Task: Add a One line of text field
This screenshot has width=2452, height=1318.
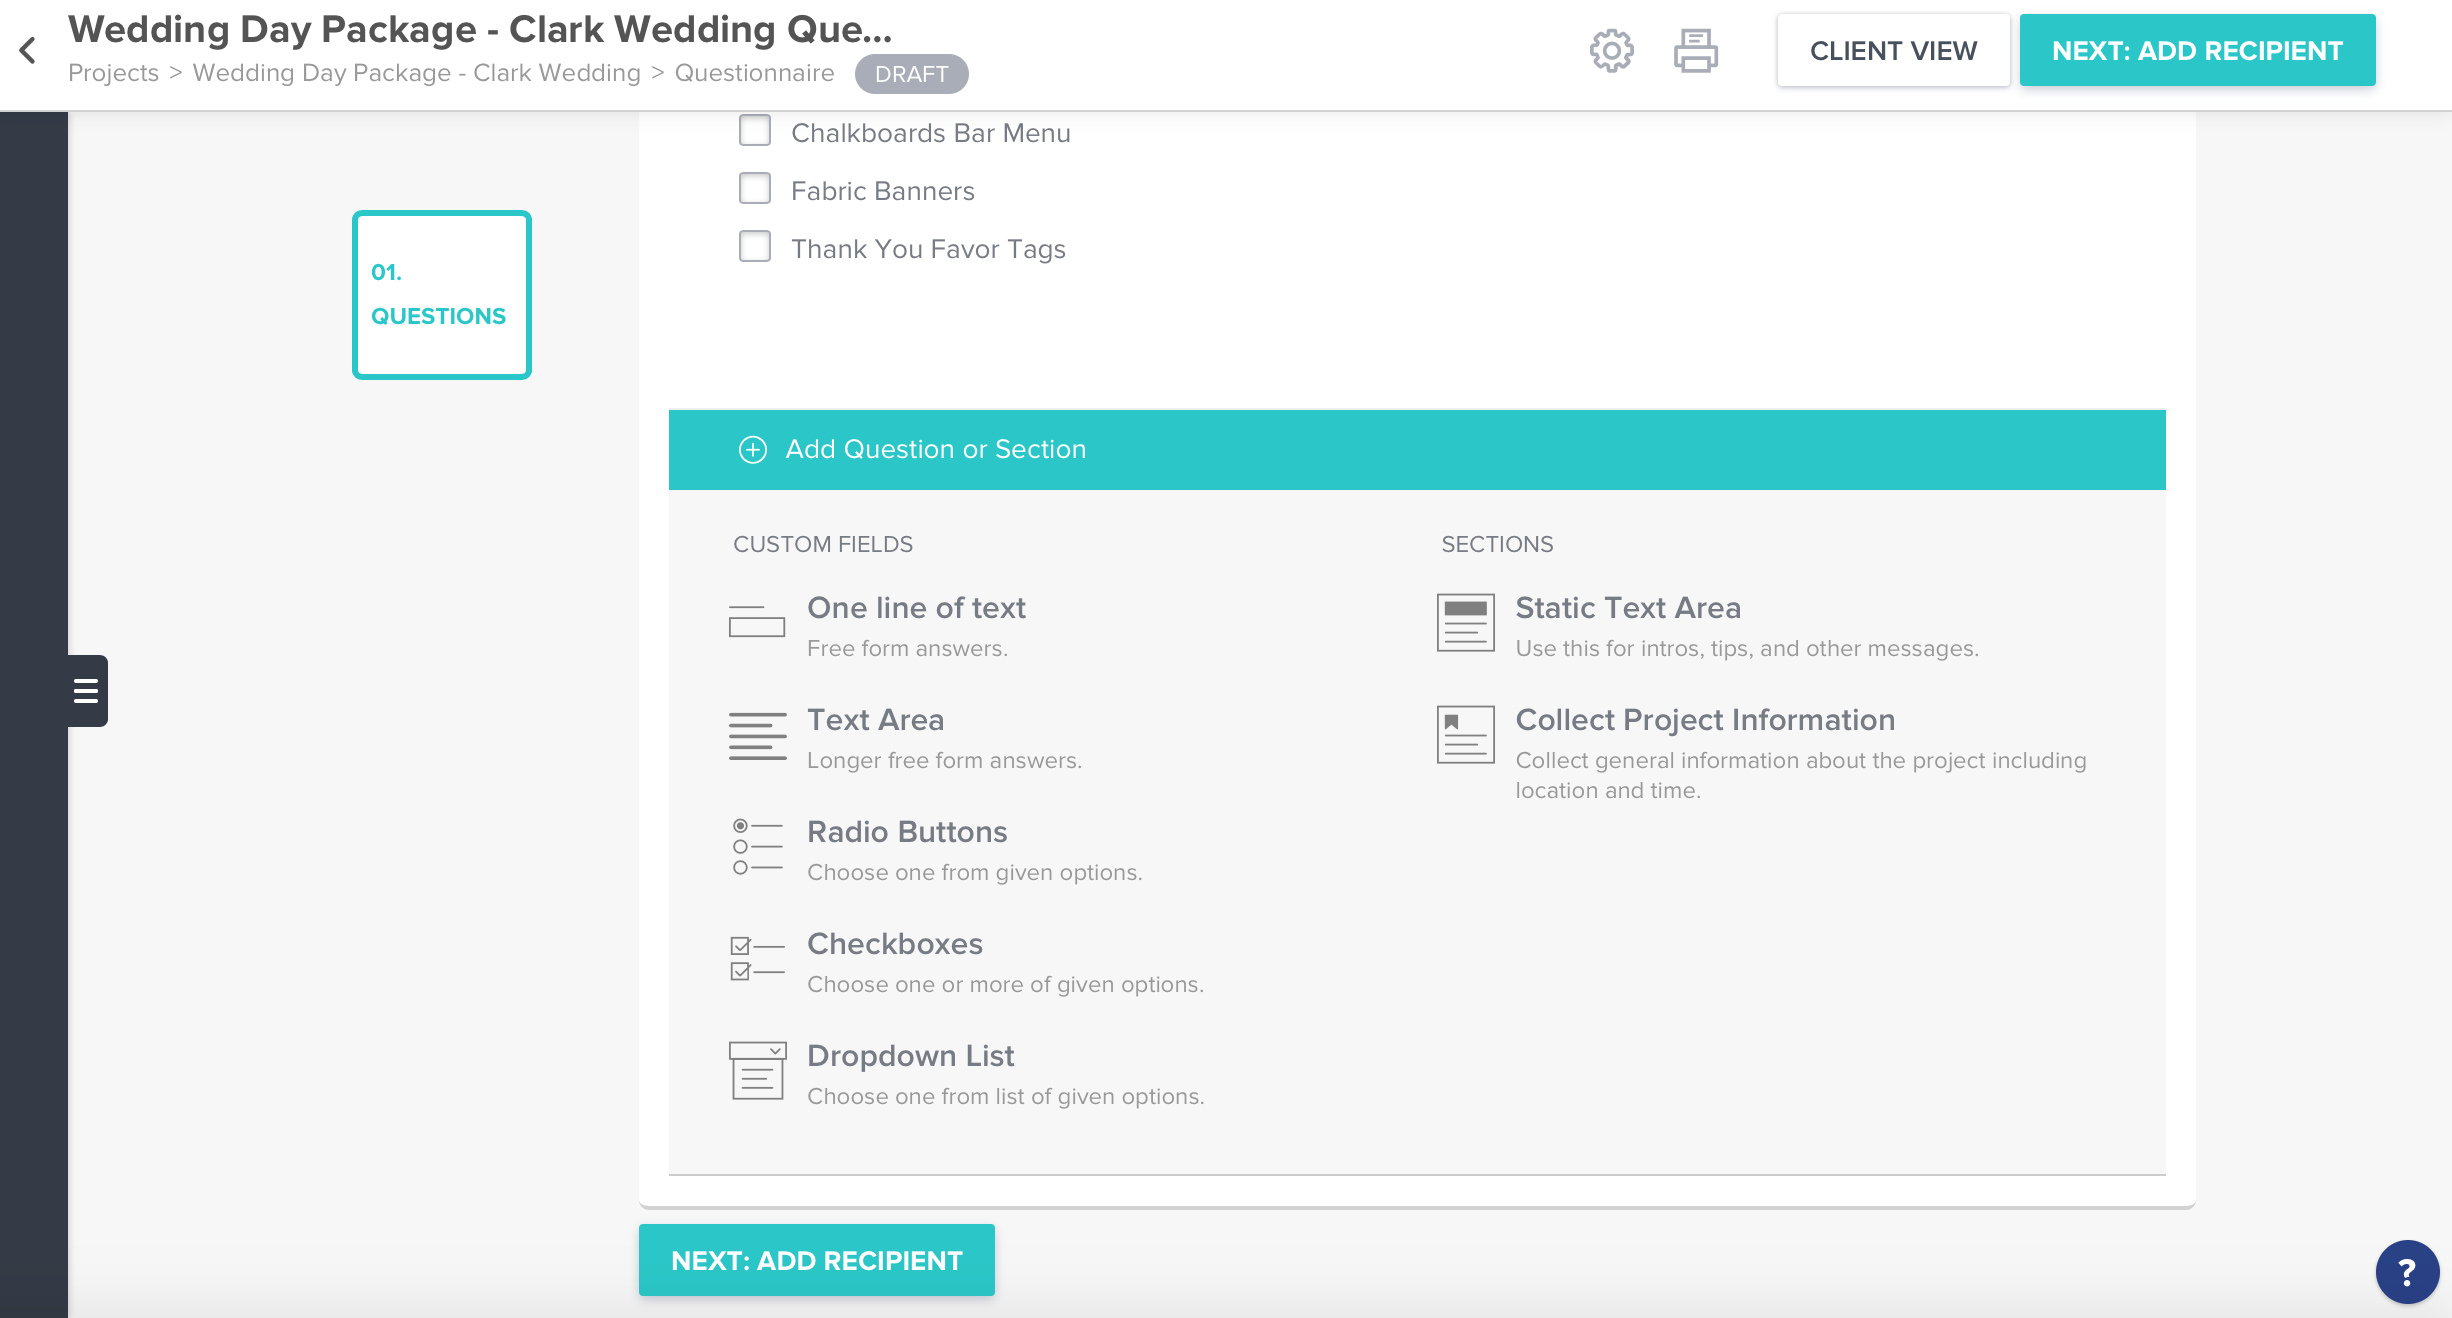Action: coord(916,608)
